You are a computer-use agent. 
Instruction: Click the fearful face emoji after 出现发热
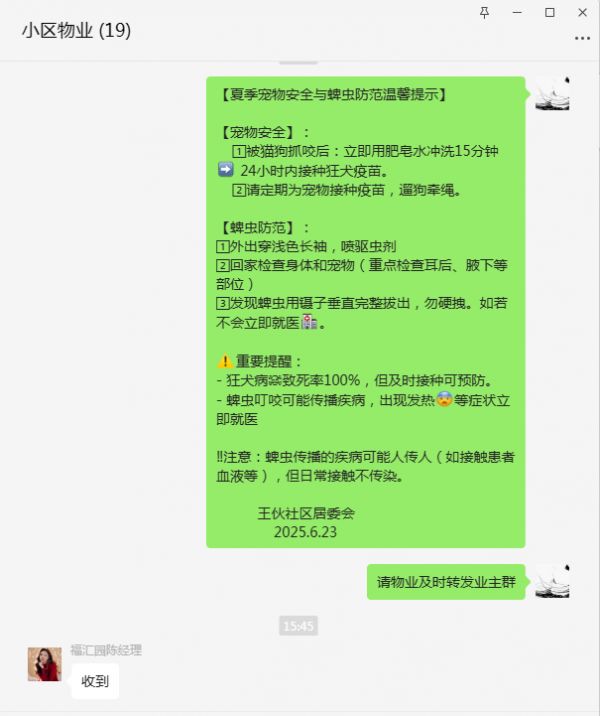point(443,399)
